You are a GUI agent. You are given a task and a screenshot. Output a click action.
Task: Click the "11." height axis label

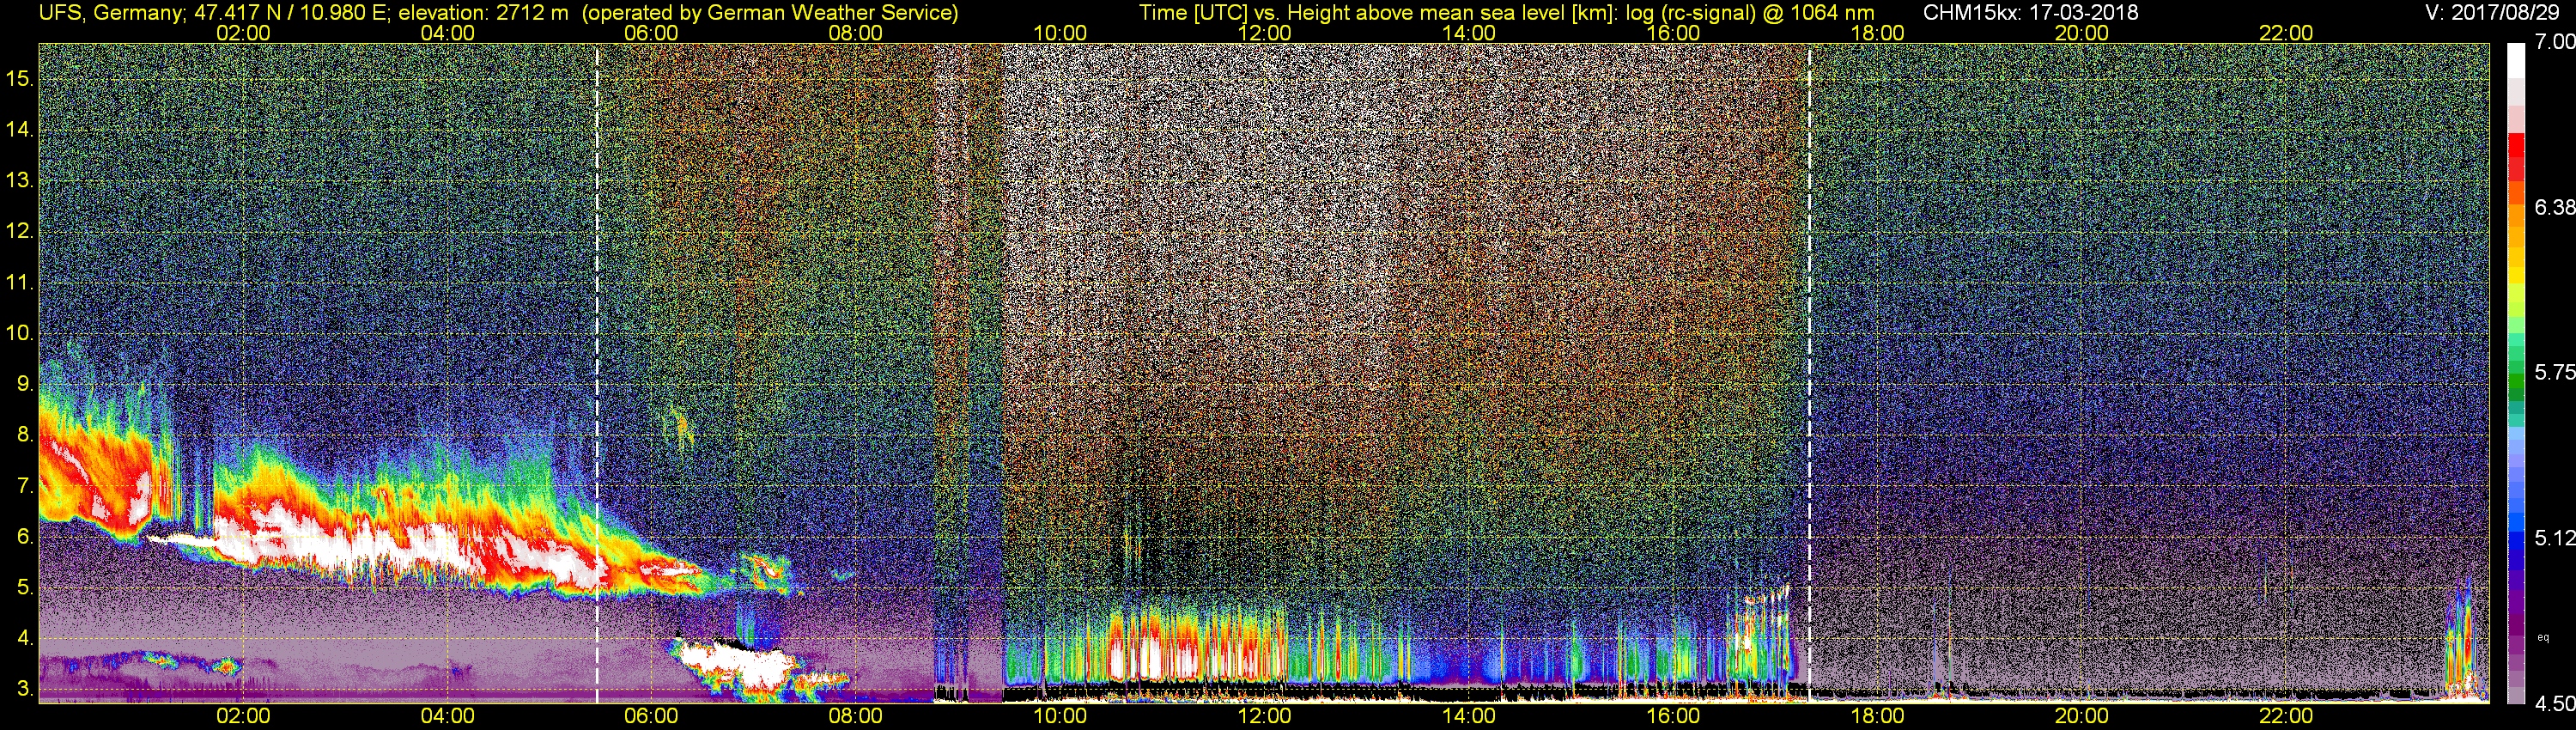point(20,282)
